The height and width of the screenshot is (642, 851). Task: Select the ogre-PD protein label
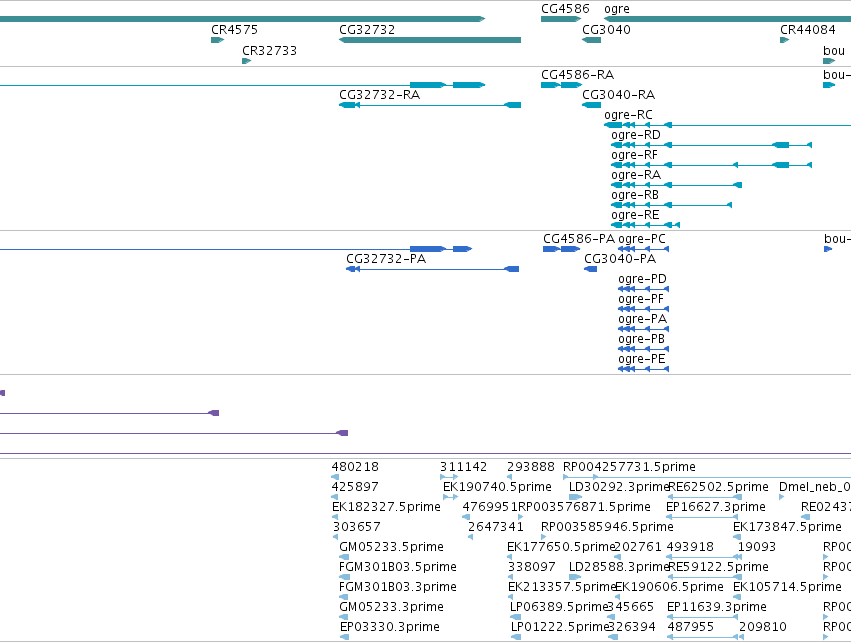[642, 279]
